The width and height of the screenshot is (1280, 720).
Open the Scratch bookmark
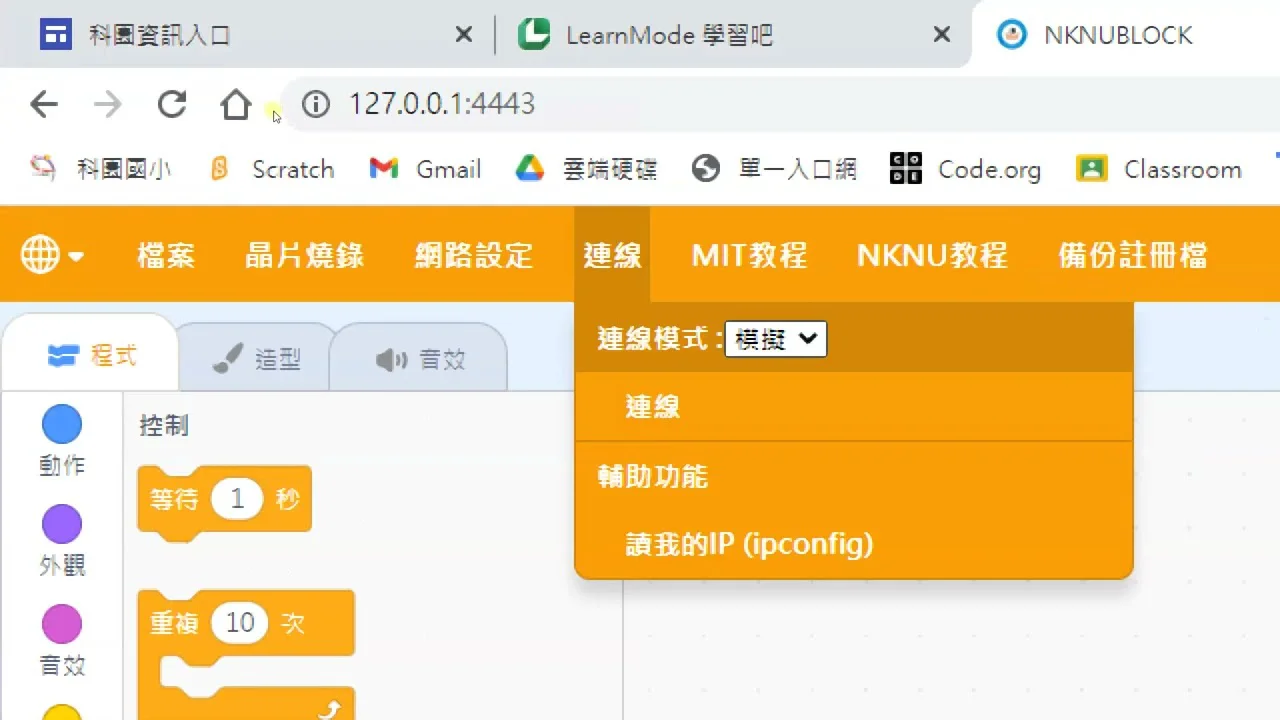(x=272, y=169)
